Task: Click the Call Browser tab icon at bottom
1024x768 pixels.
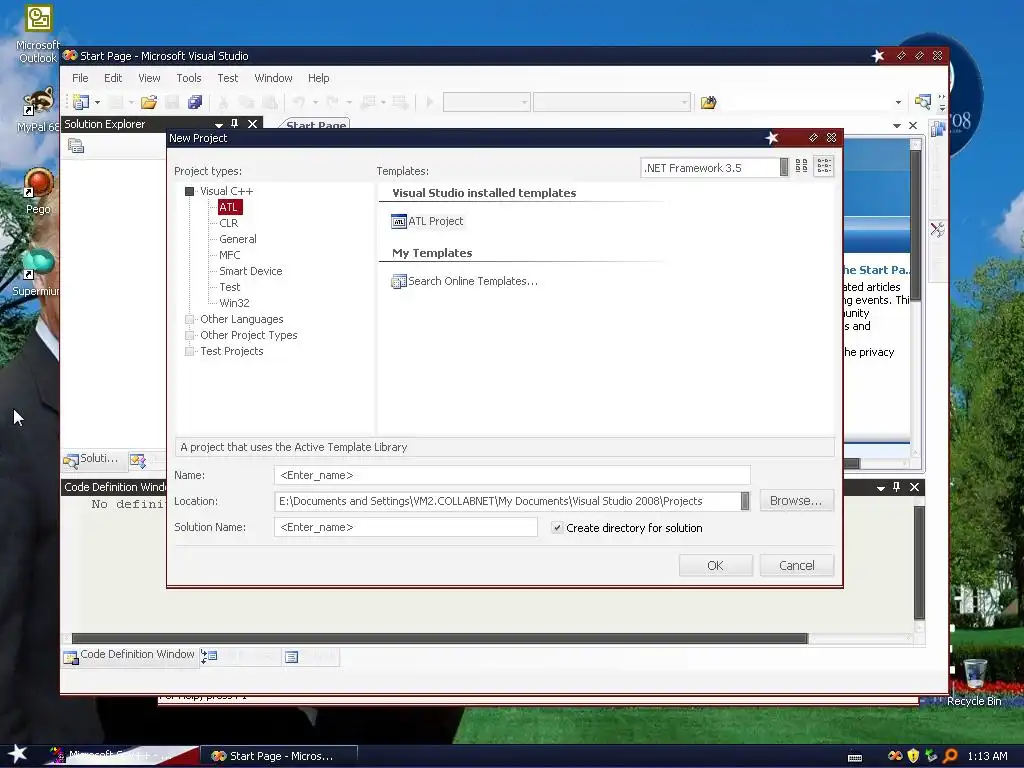Action: click(209, 656)
